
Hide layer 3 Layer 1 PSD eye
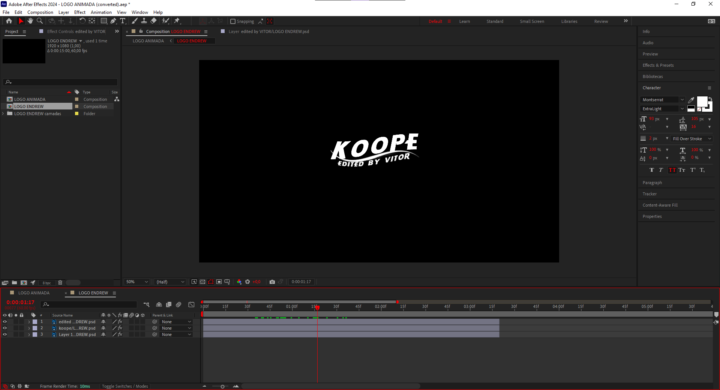click(5, 334)
